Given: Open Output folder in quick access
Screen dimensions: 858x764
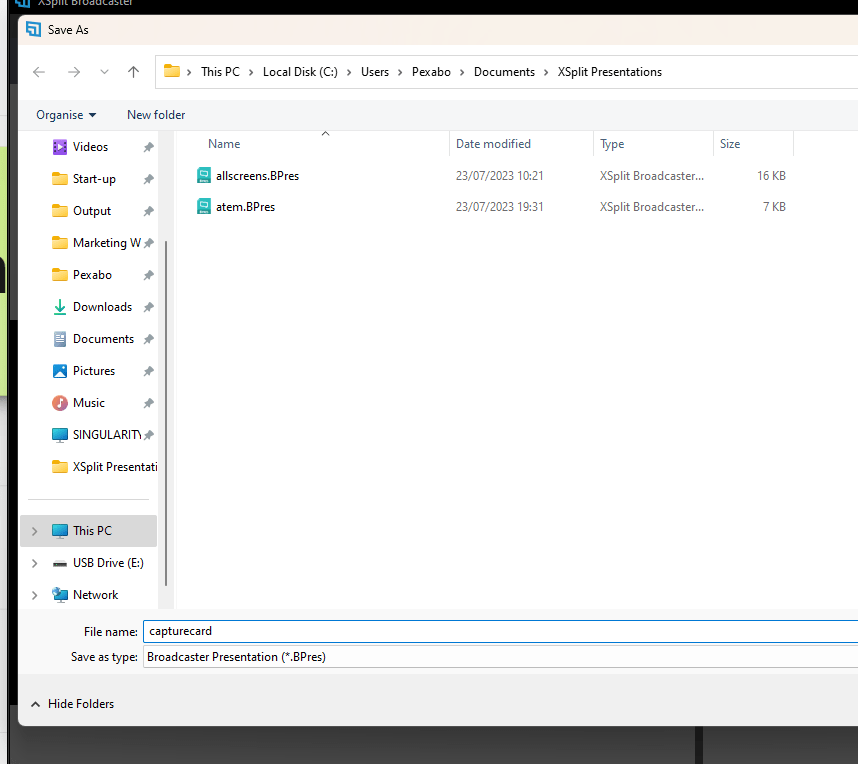Looking at the screenshot, I should click(x=92, y=211).
